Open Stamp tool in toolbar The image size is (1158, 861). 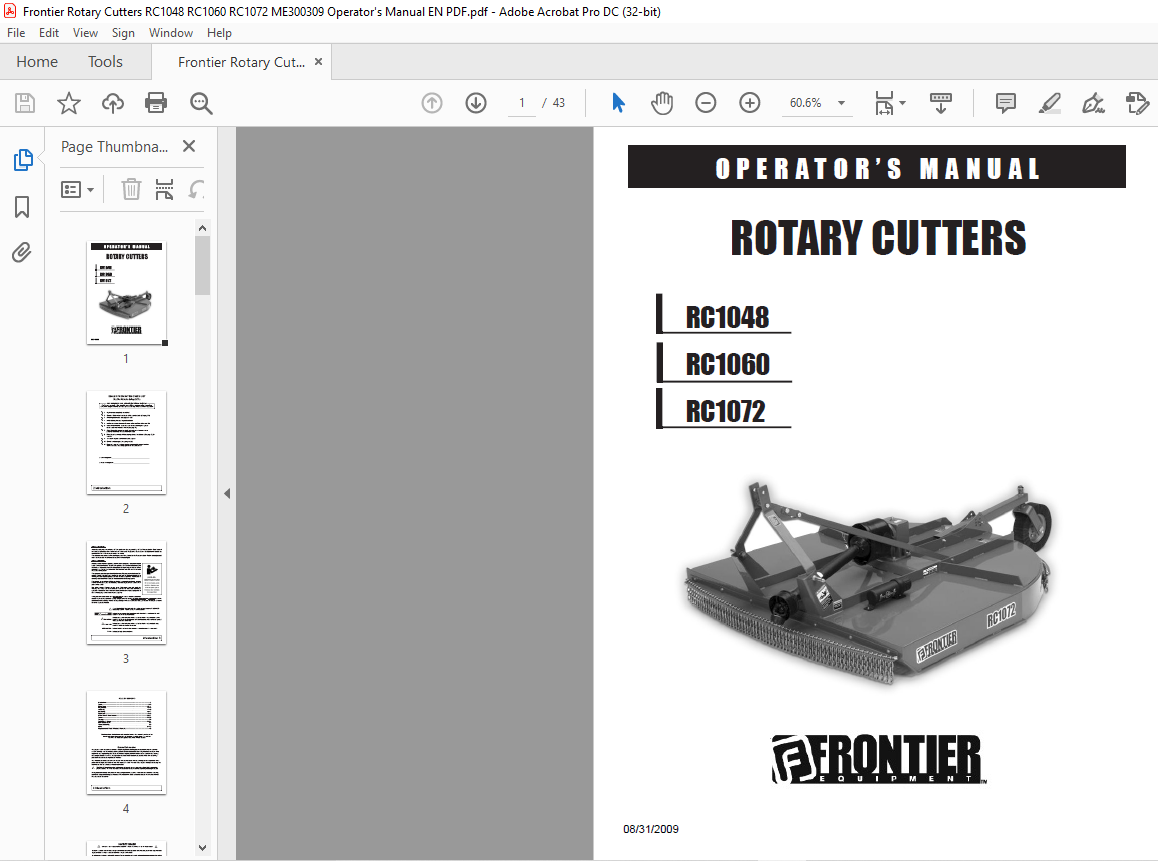click(x=1137, y=103)
